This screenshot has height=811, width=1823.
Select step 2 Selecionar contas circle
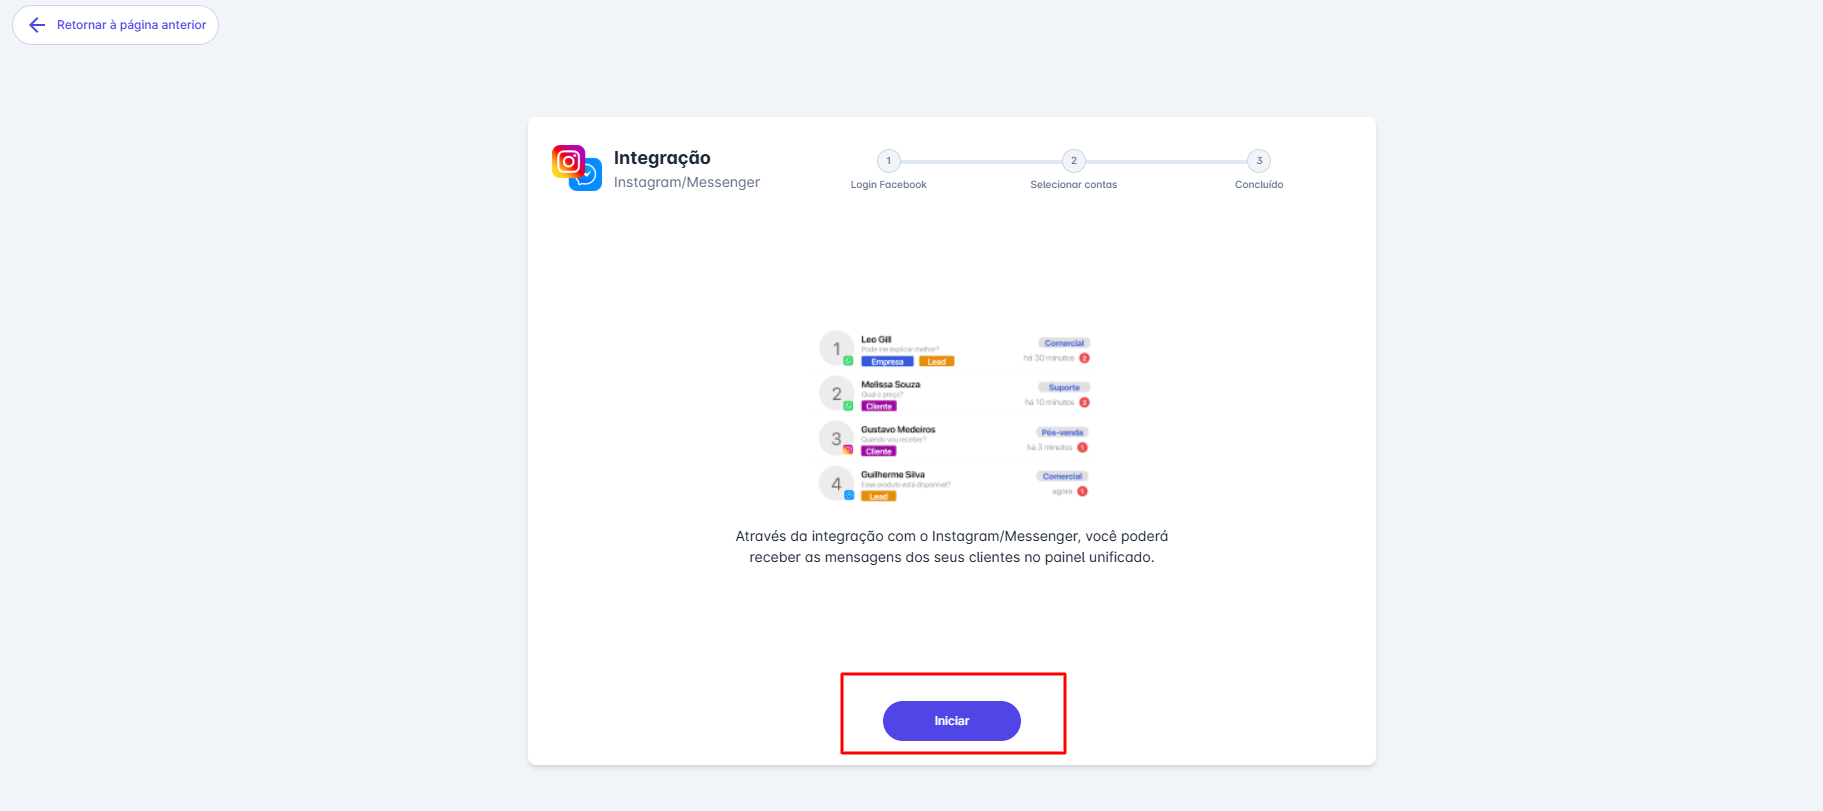point(1073,161)
